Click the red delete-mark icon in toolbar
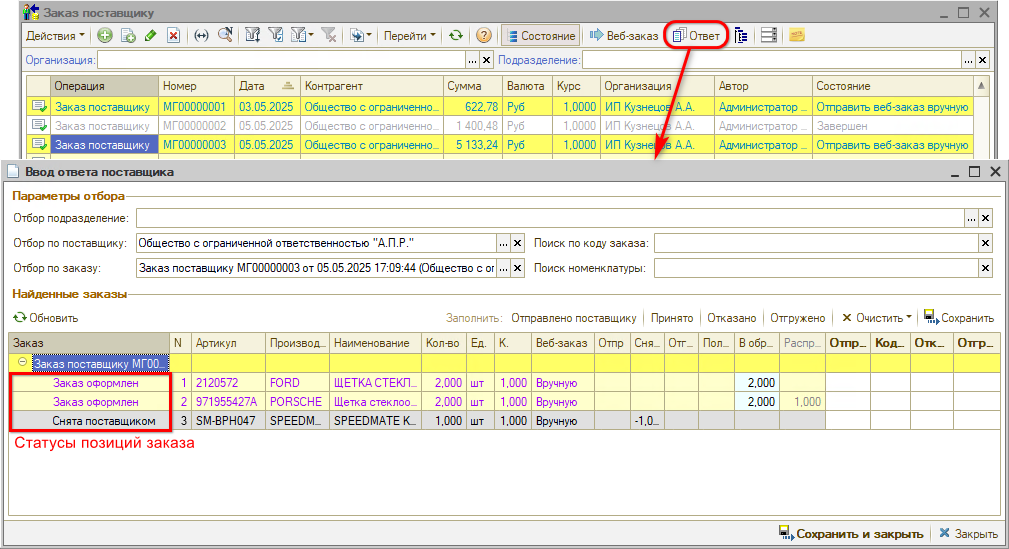Viewport: 1009px width, 549px height. tap(173, 35)
